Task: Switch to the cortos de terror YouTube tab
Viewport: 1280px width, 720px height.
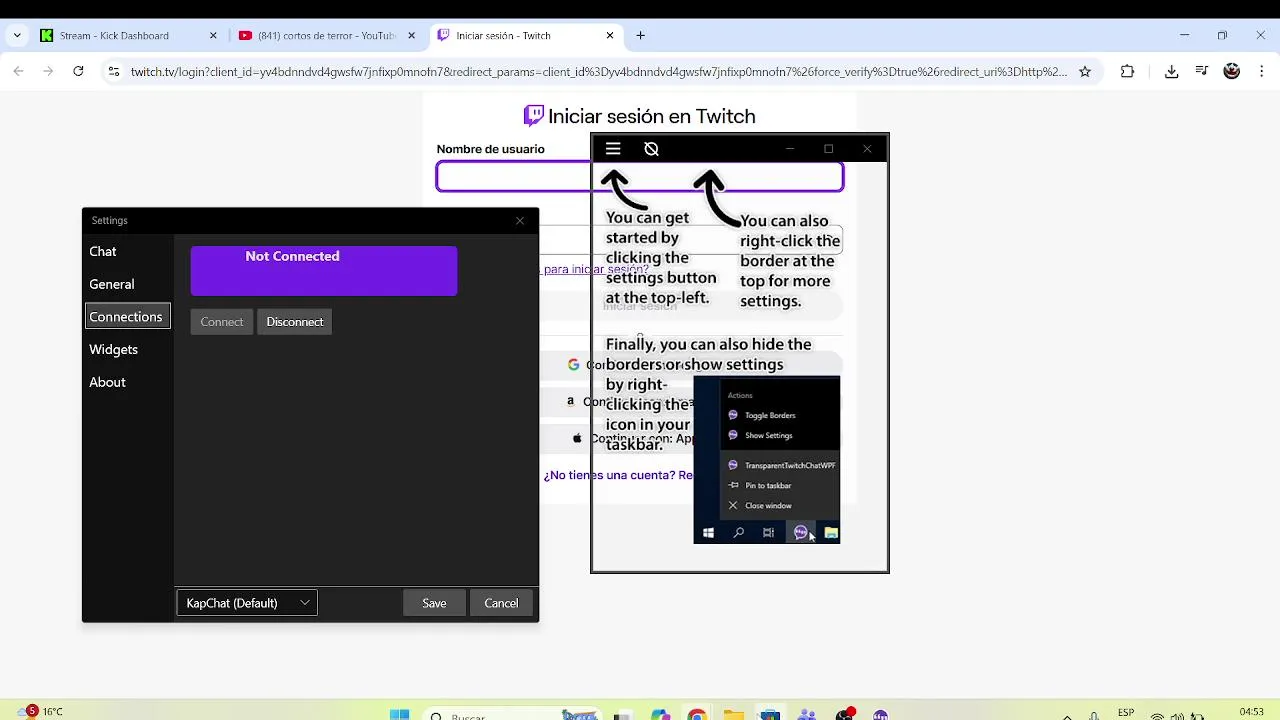Action: [327, 36]
